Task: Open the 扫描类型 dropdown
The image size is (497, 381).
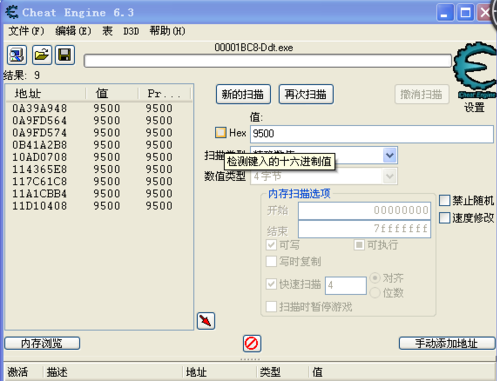Action: tap(390, 155)
